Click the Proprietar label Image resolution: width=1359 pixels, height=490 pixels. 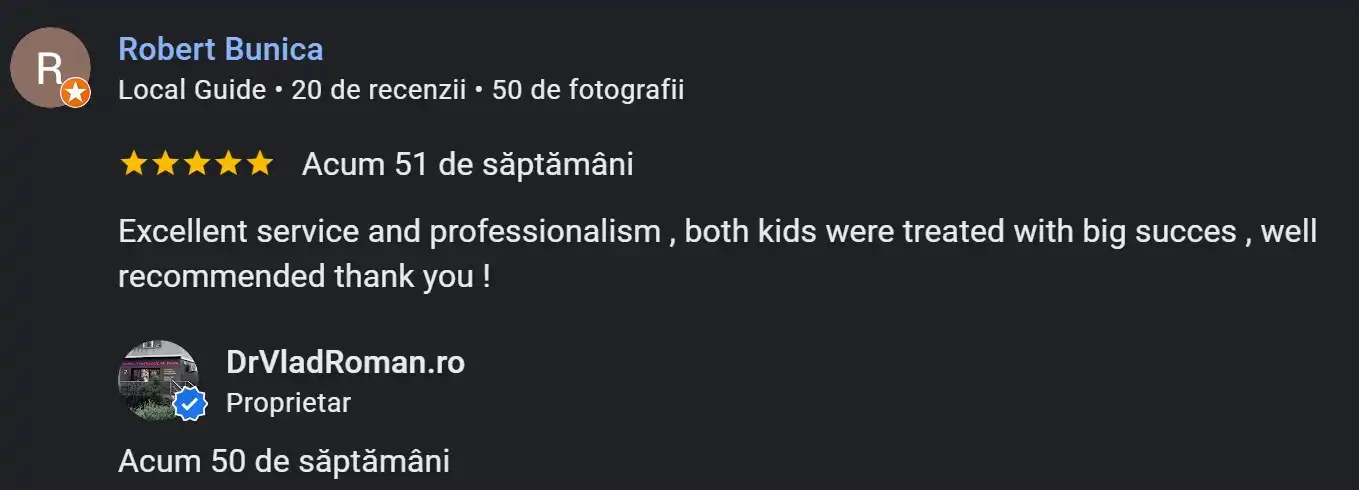click(288, 402)
